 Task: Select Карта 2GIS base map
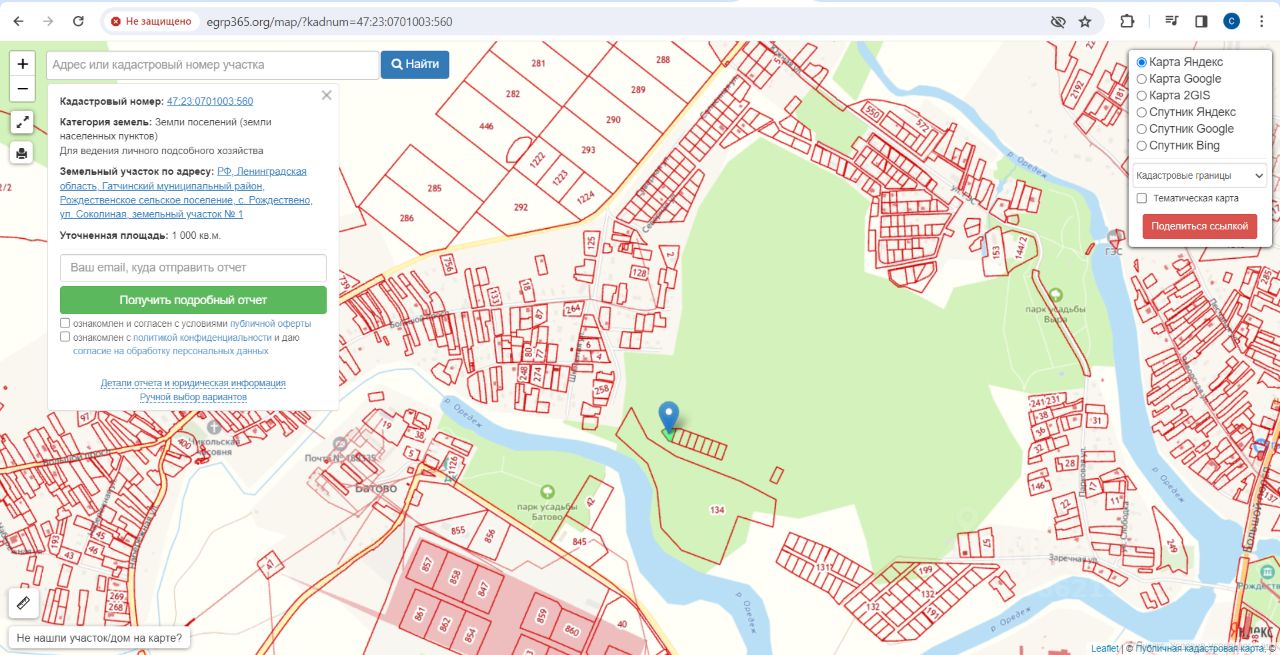(1142, 96)
